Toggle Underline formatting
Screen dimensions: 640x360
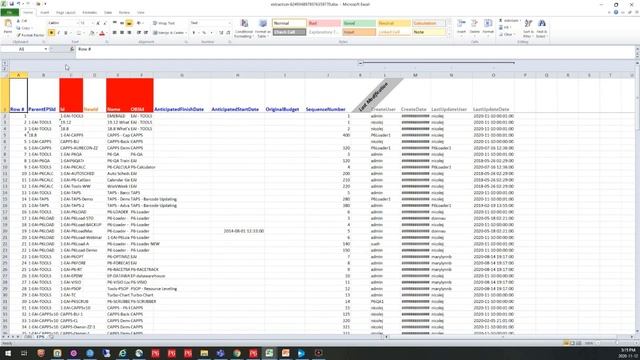66,33
